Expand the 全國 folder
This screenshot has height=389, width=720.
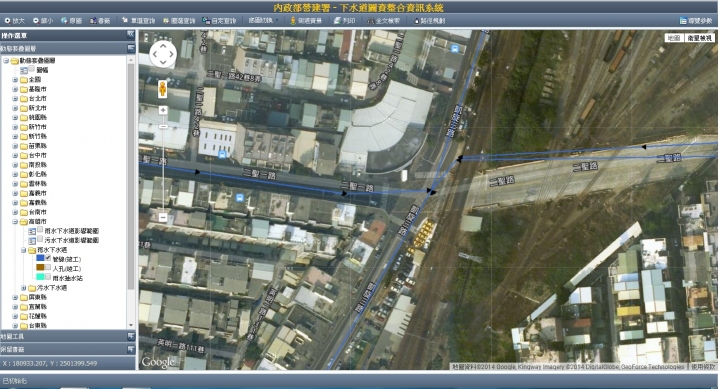coord(16,79)
